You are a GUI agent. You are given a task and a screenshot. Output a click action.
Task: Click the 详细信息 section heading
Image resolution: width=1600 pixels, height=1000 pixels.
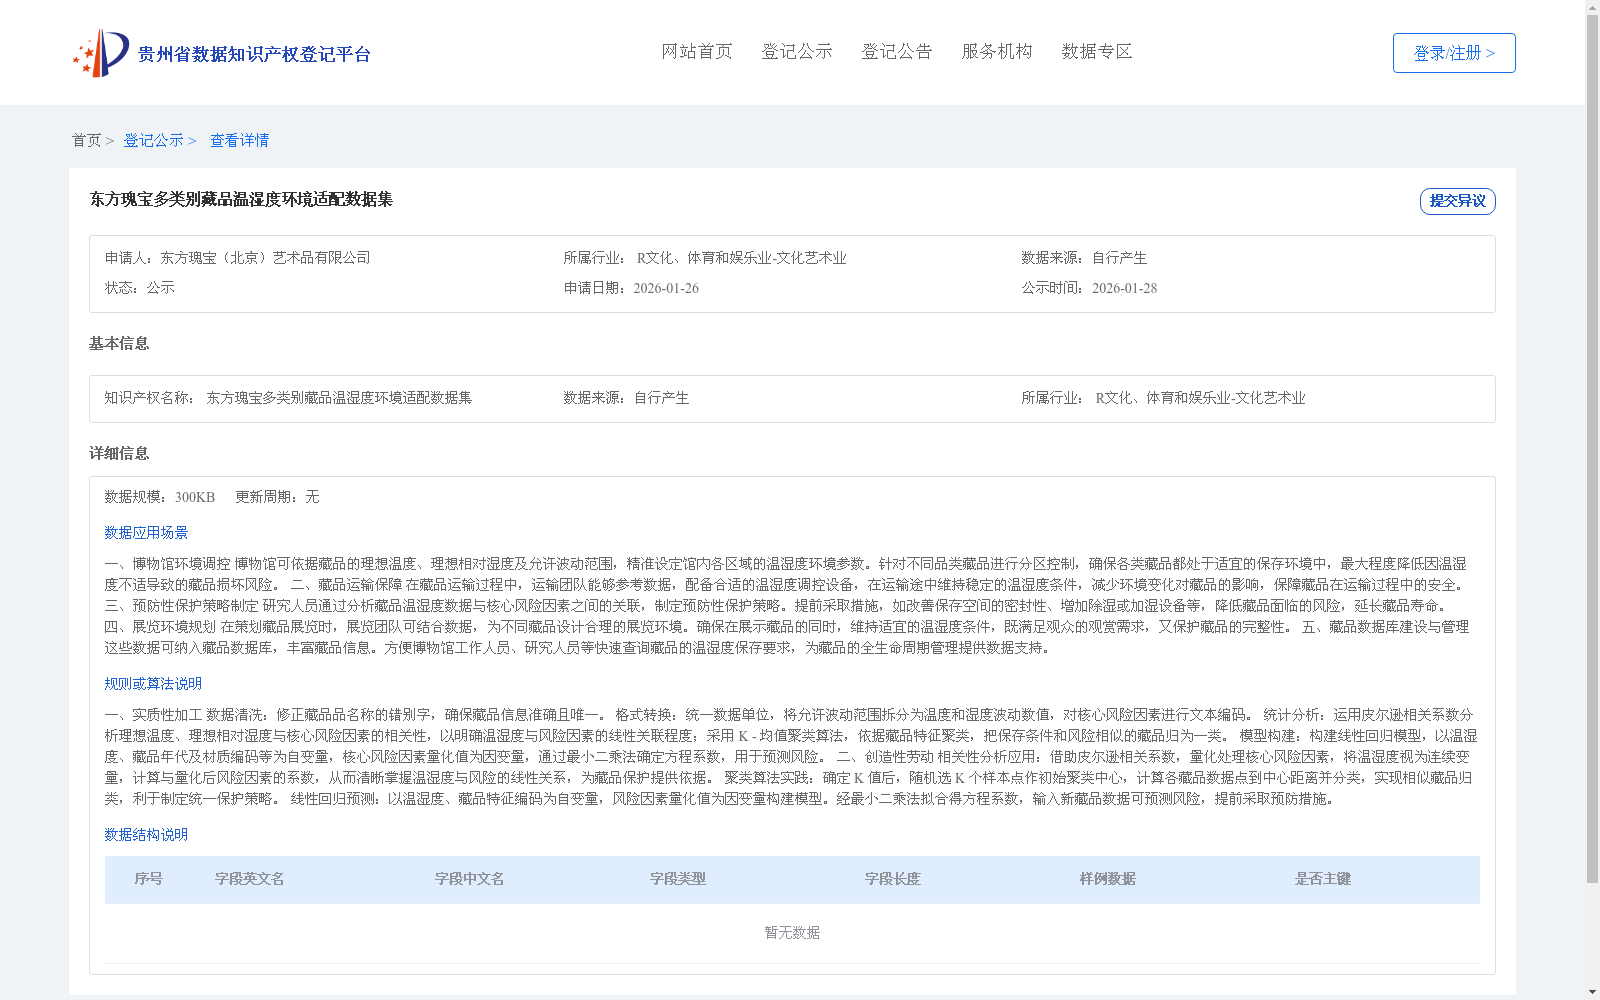pos(119,453)
